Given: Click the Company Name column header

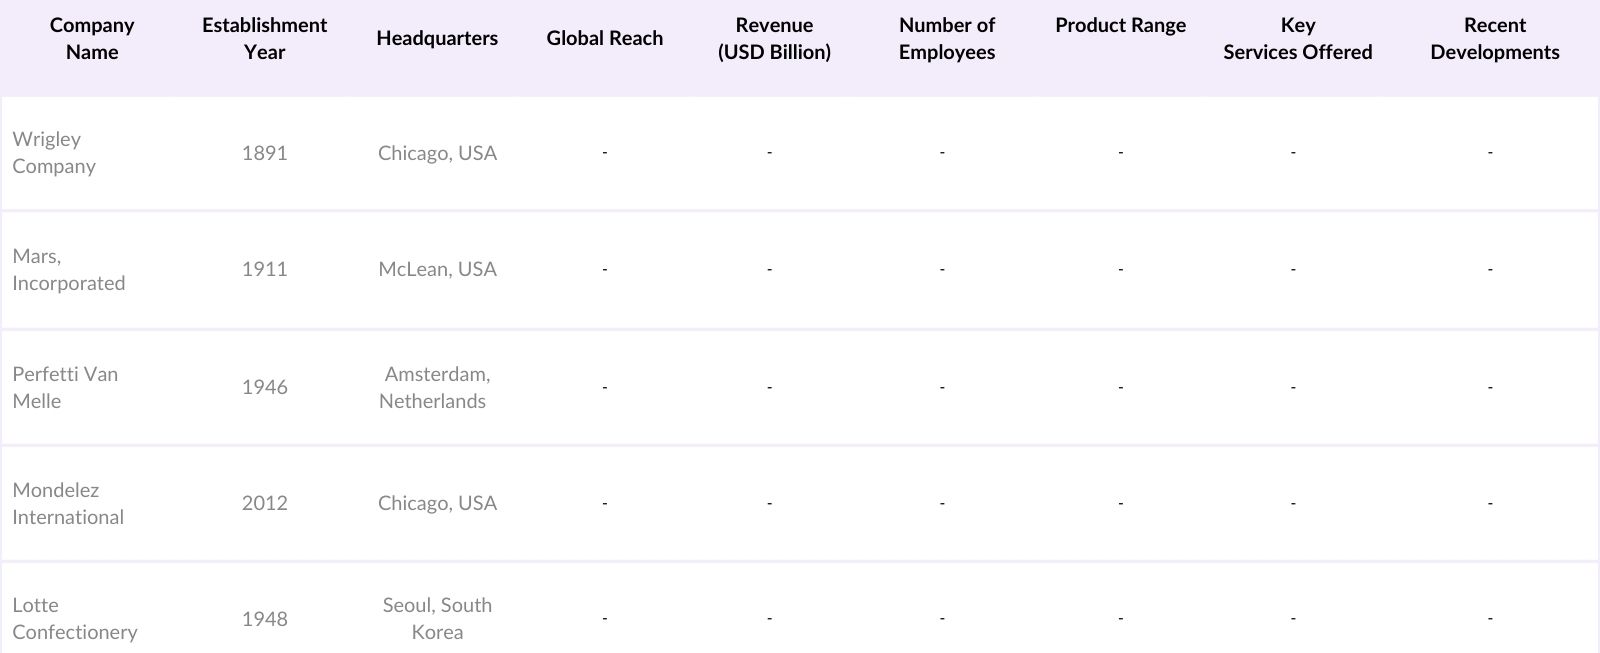Looking at the screenshot, I should coord(92,39).
